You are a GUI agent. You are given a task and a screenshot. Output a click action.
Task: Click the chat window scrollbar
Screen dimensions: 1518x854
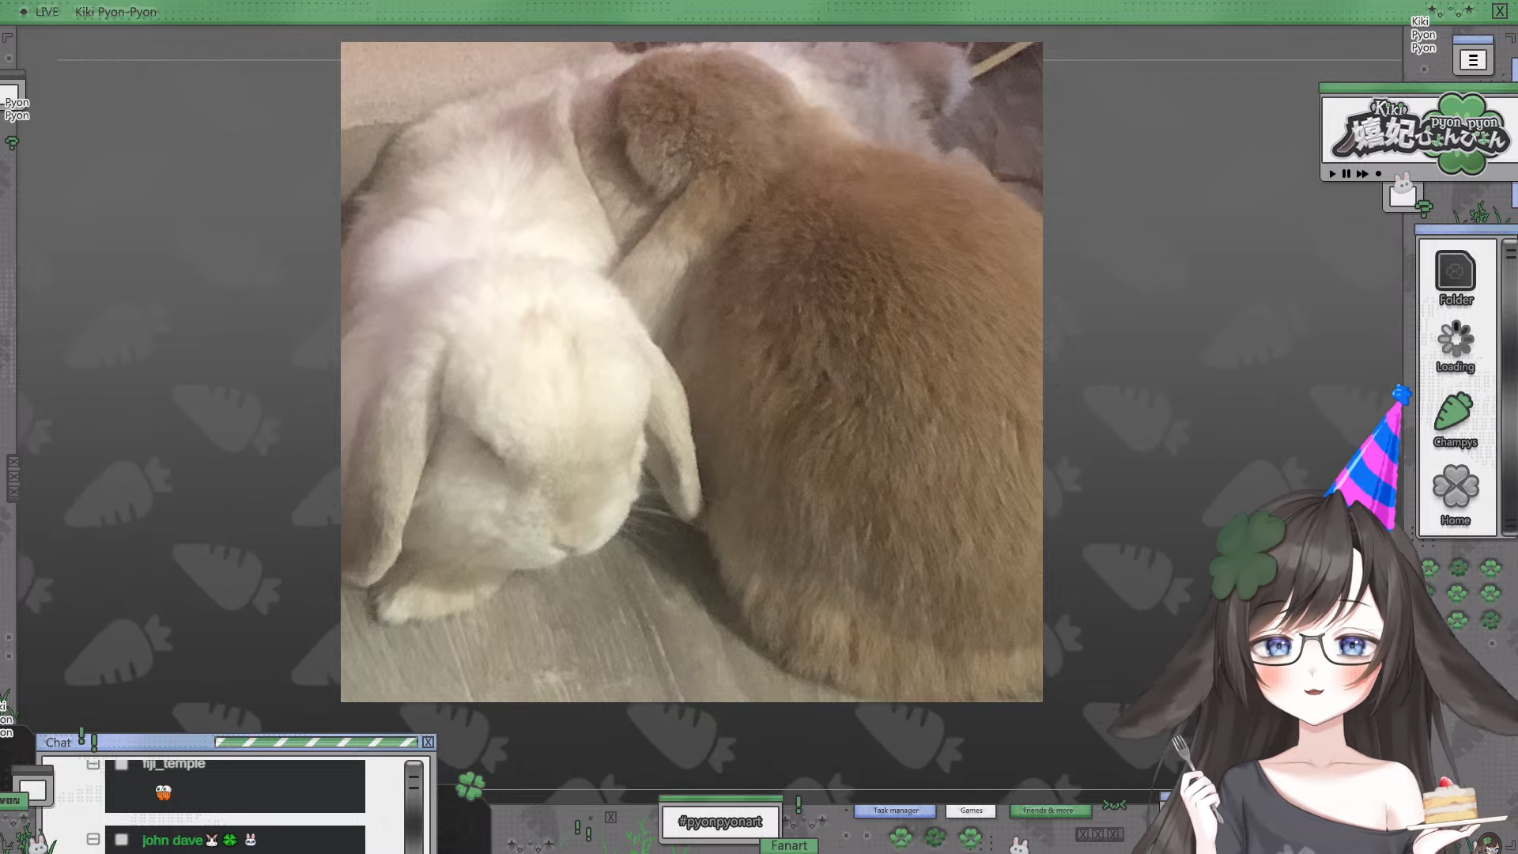414,806
